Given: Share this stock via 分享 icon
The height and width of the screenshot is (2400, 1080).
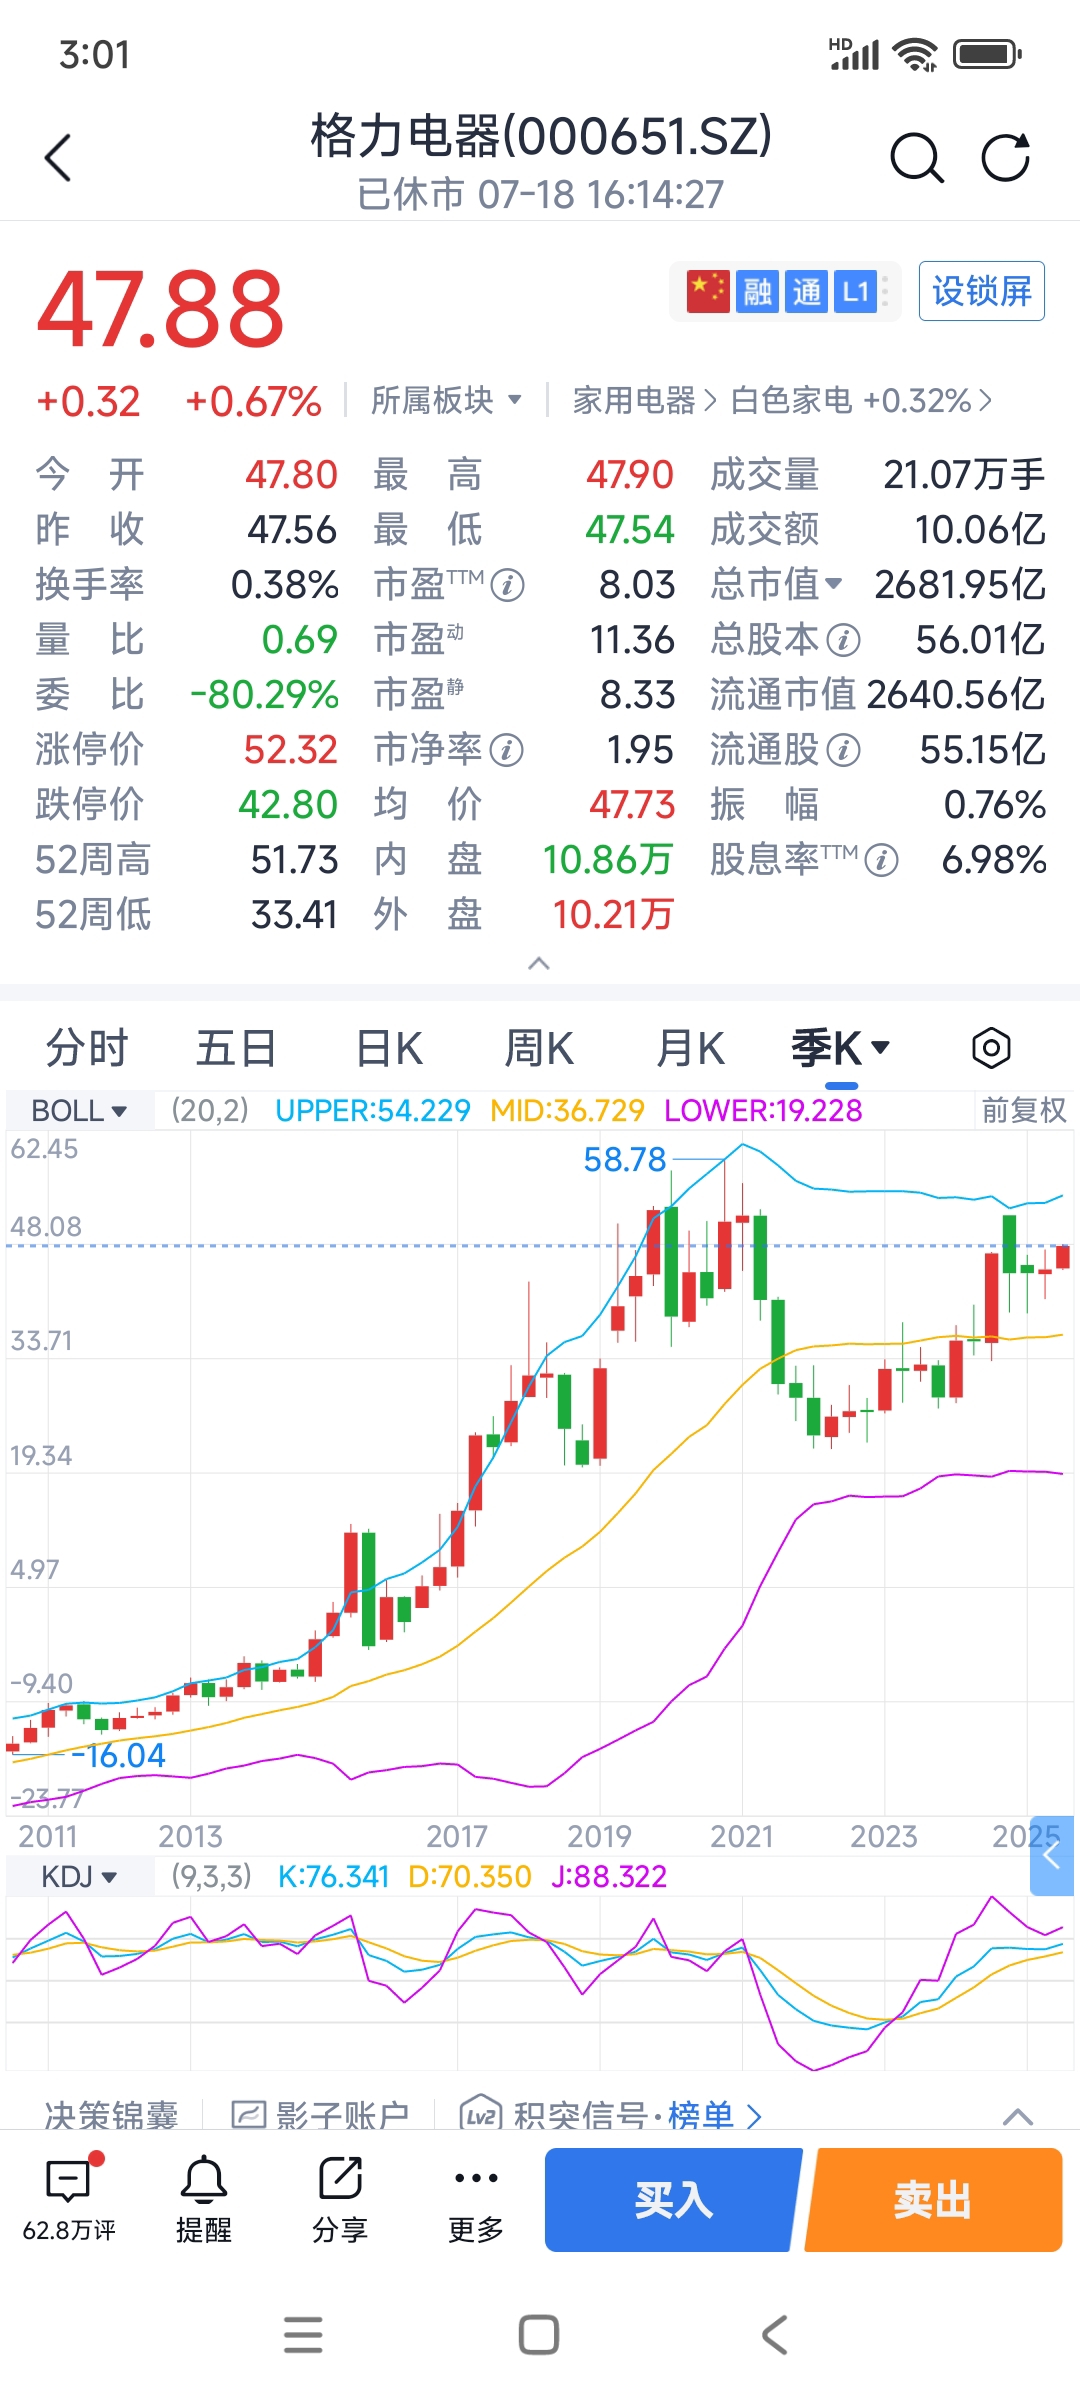Looking at the screenshot, I should [x=340, y=2200].
